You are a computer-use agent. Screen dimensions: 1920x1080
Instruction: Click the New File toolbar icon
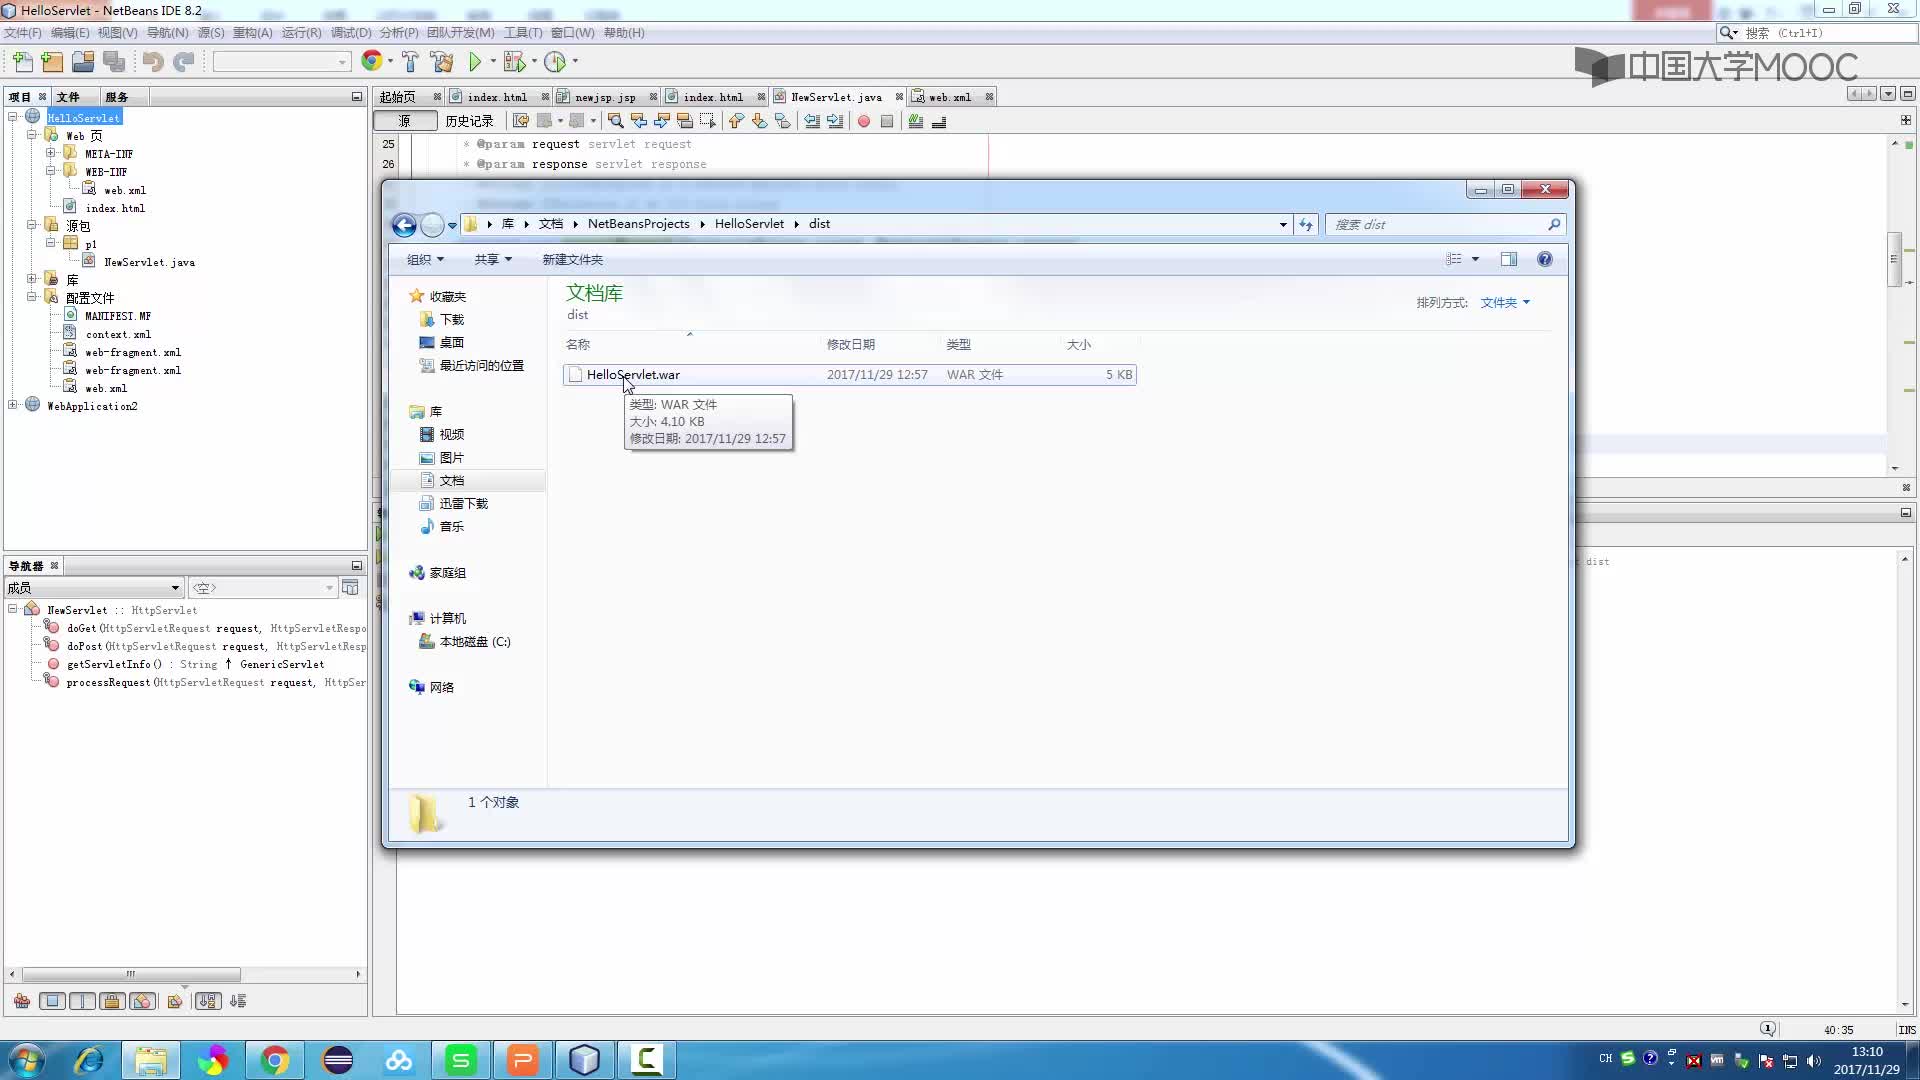pyautogui.click(x=22, y=62)
